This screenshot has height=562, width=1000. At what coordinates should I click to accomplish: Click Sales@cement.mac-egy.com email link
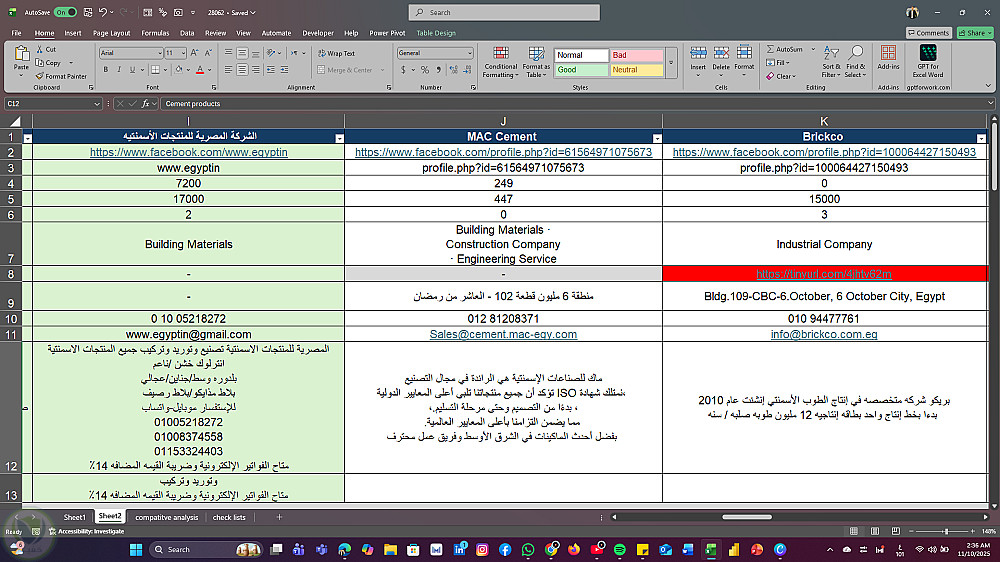503,334
